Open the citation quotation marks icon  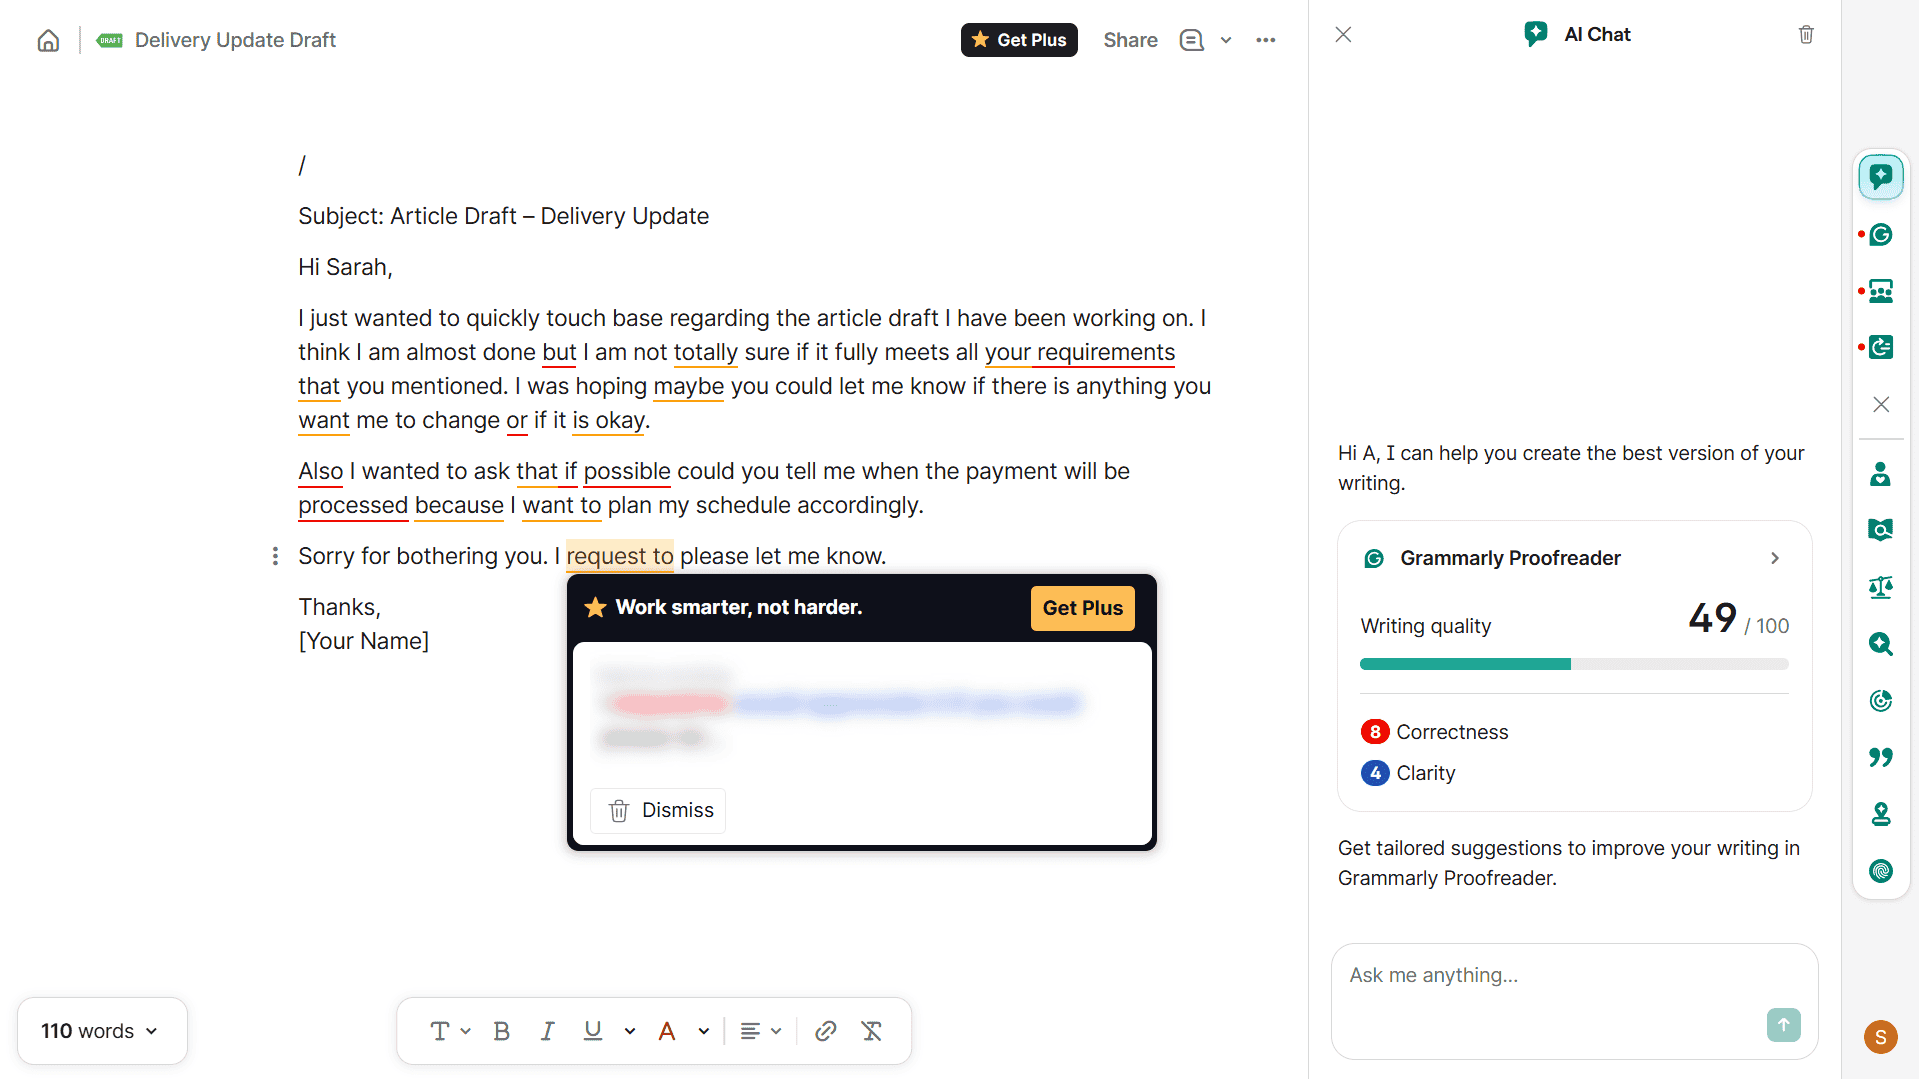coord(1881,757)
